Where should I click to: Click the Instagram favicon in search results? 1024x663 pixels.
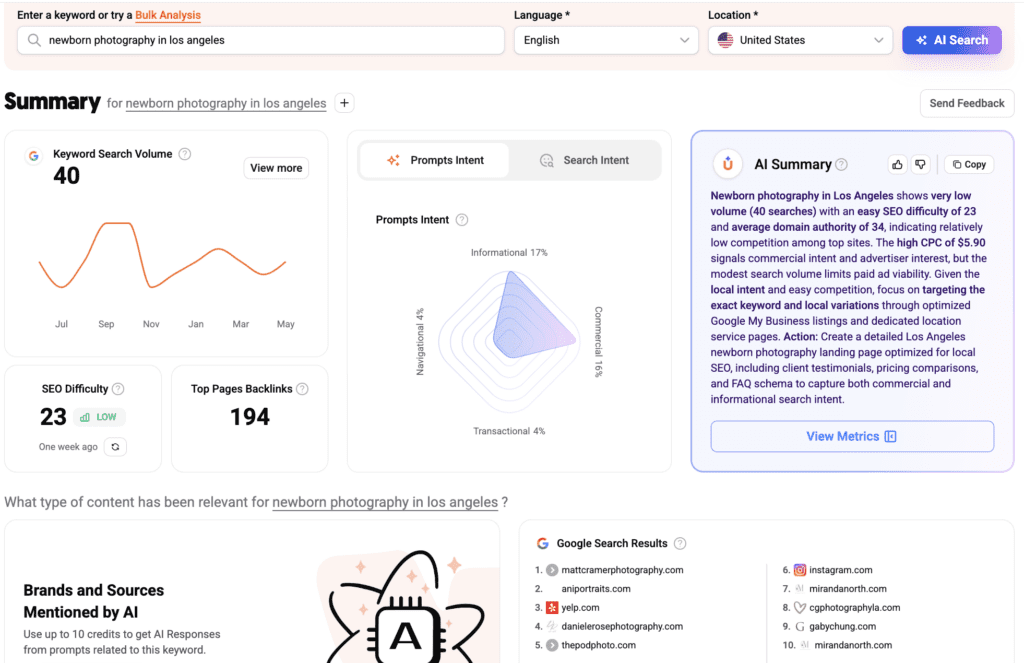799,570
